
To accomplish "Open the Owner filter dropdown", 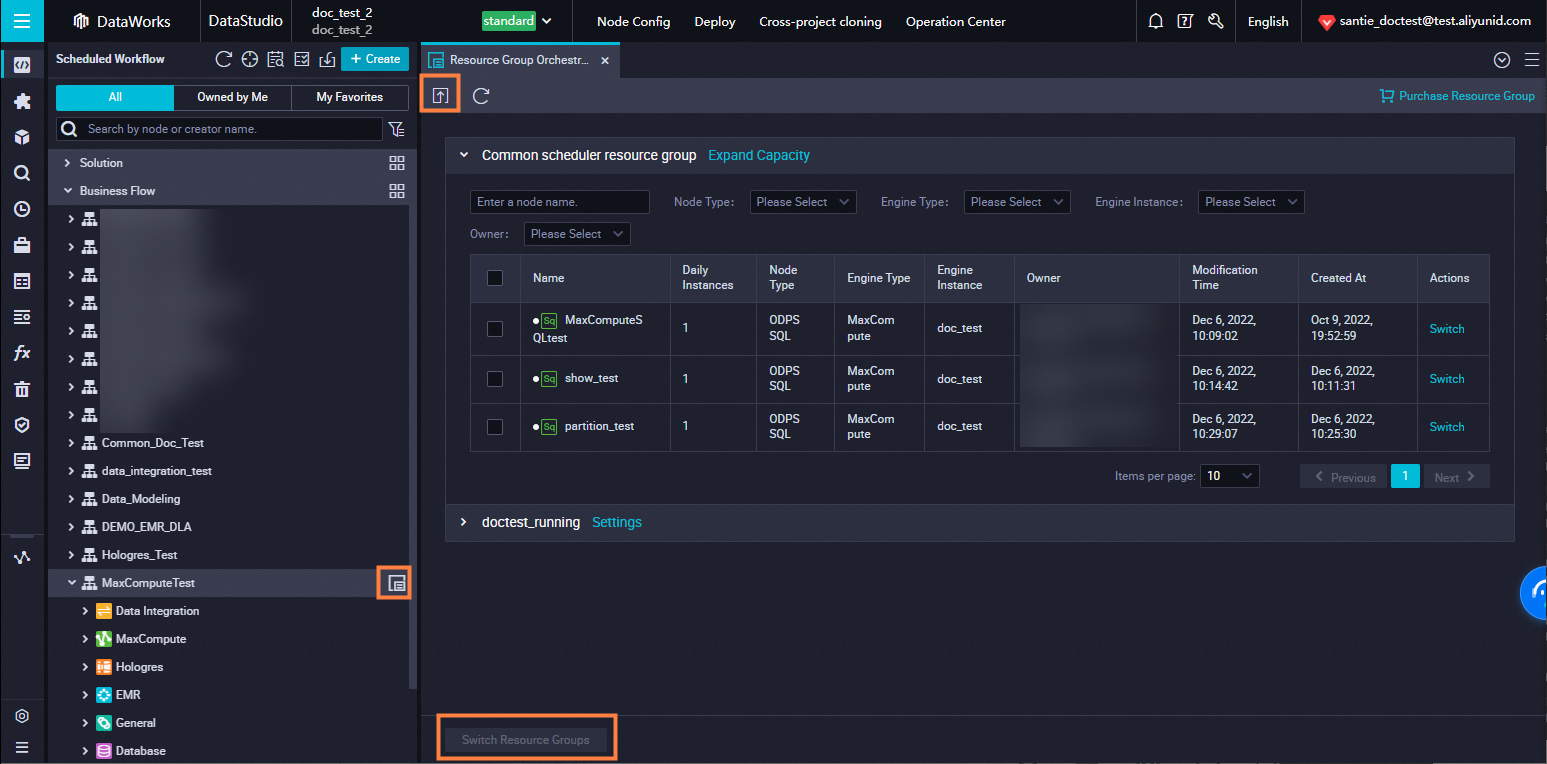I will 577,234.
